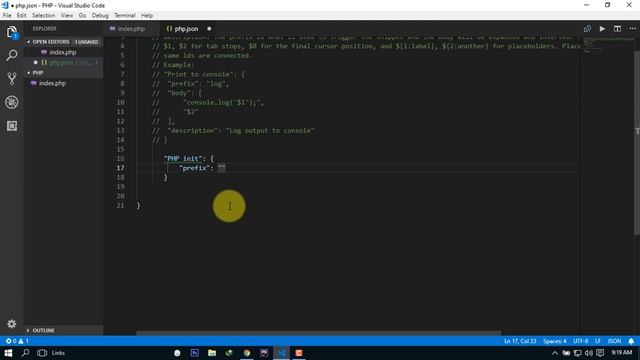Collapse the PHP folder section
The image size is (640, 360).
tap(63, 73)
